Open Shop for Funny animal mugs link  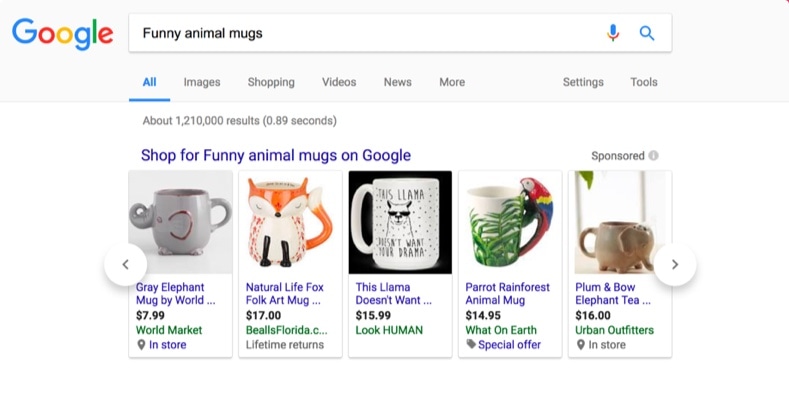pyautogui.click(x=276, y=155)
